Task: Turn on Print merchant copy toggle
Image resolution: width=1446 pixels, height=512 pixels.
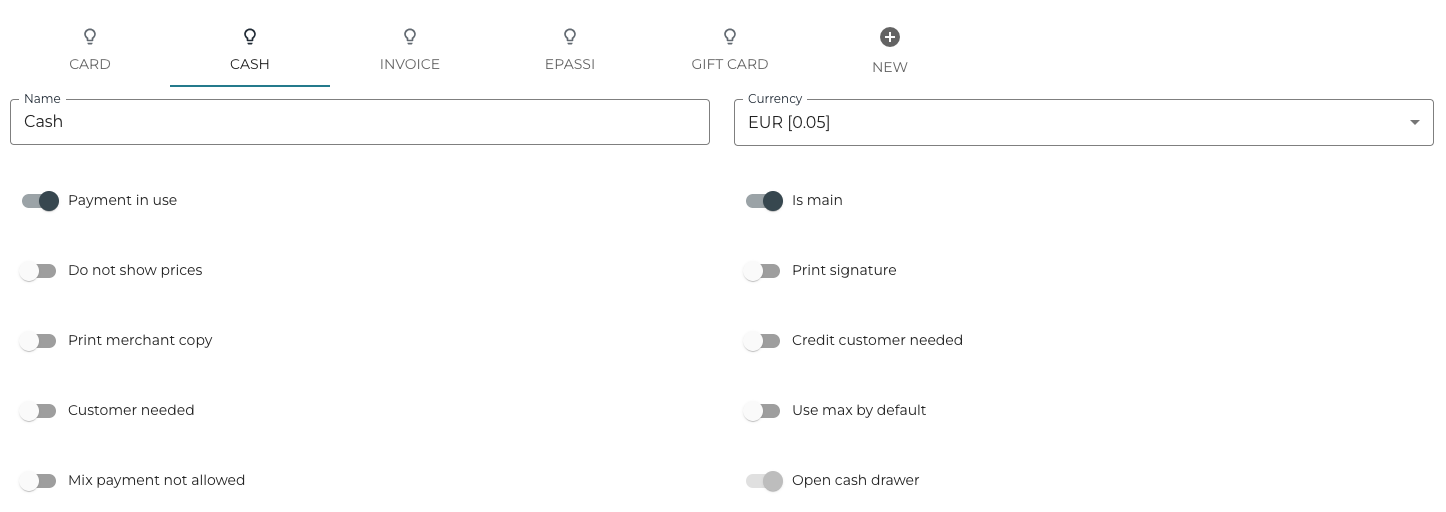Action: pos(38,341)
